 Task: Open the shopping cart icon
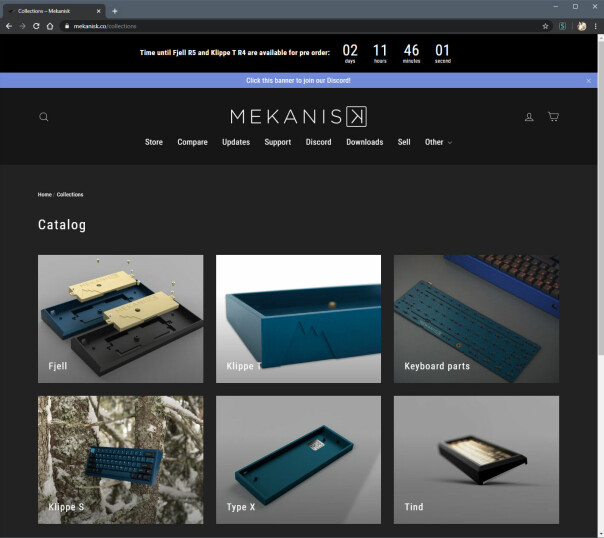coord(554,116)
